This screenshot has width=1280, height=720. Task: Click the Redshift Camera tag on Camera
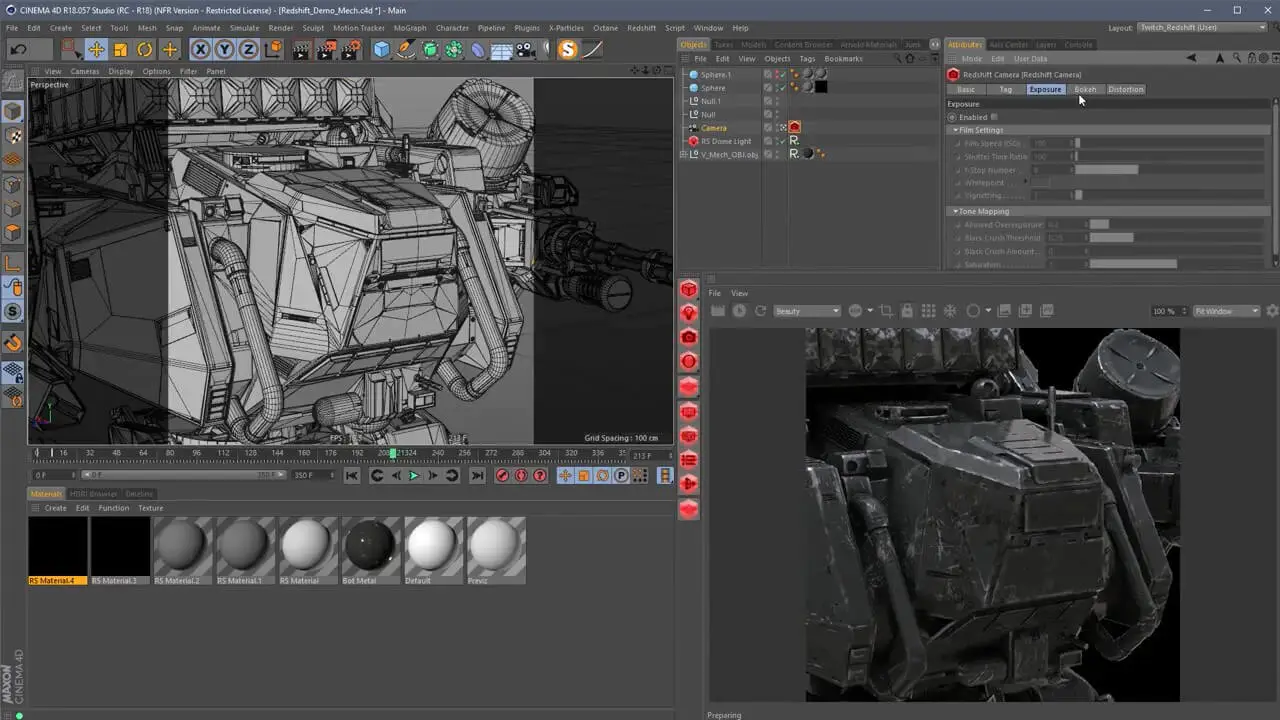(795, 127)
